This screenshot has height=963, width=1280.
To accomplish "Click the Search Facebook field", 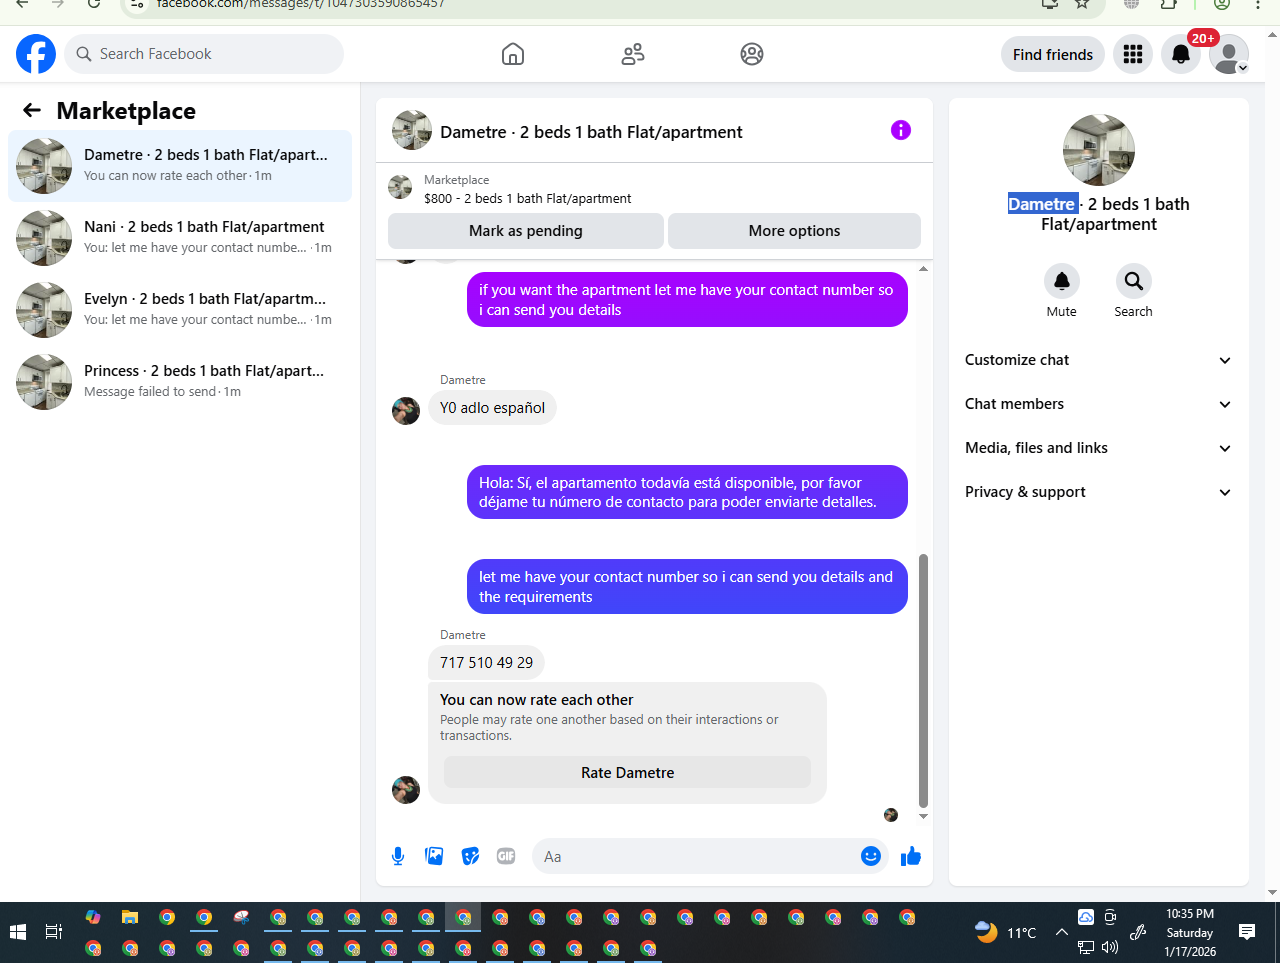I will 204,54.
